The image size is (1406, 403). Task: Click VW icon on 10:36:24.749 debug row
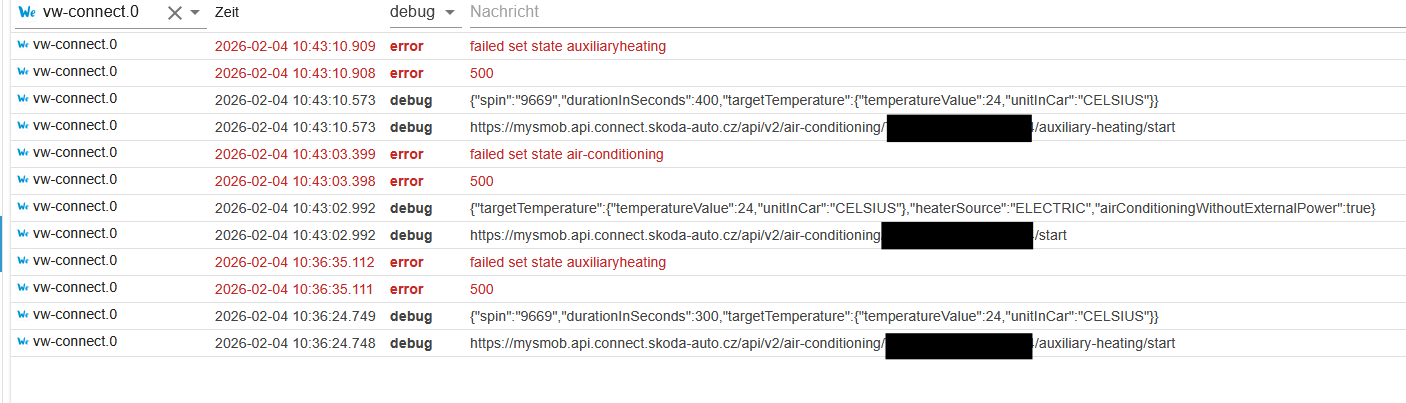(22, 316)
